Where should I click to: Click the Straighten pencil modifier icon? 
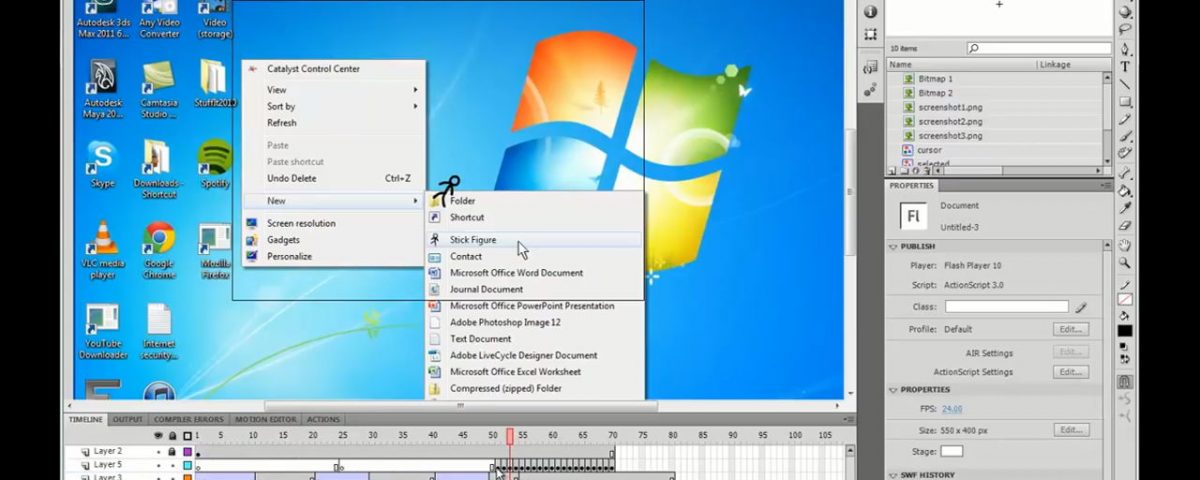tap(1125, 416)
